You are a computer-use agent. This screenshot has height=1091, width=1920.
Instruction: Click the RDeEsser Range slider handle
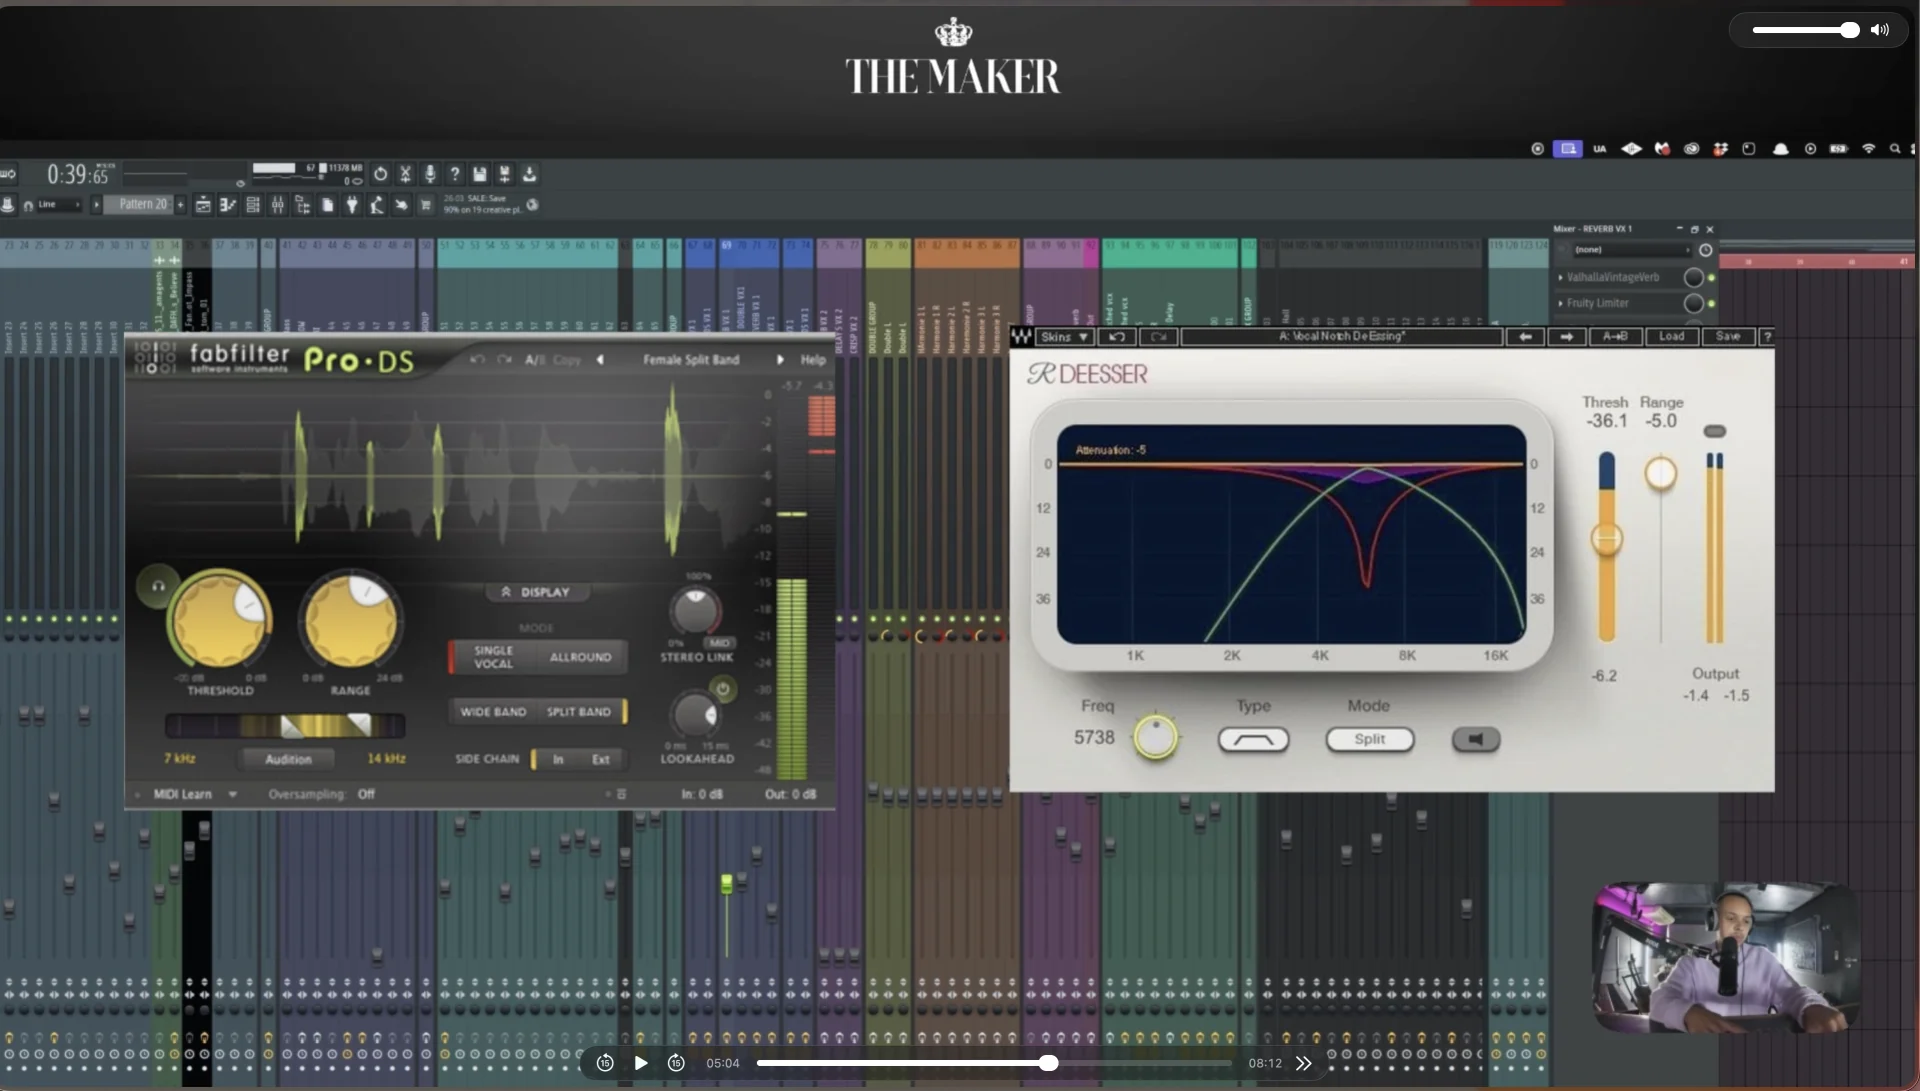point(1660,473)
